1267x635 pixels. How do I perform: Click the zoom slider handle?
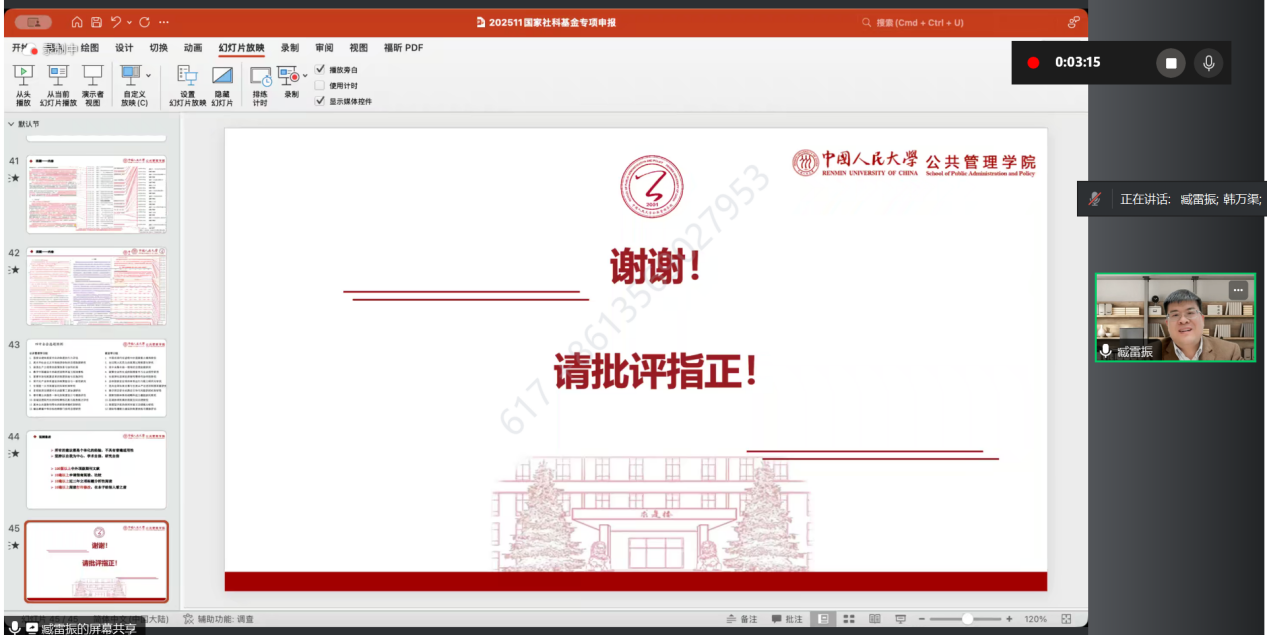pyautogui.click(x=966, y=619)
